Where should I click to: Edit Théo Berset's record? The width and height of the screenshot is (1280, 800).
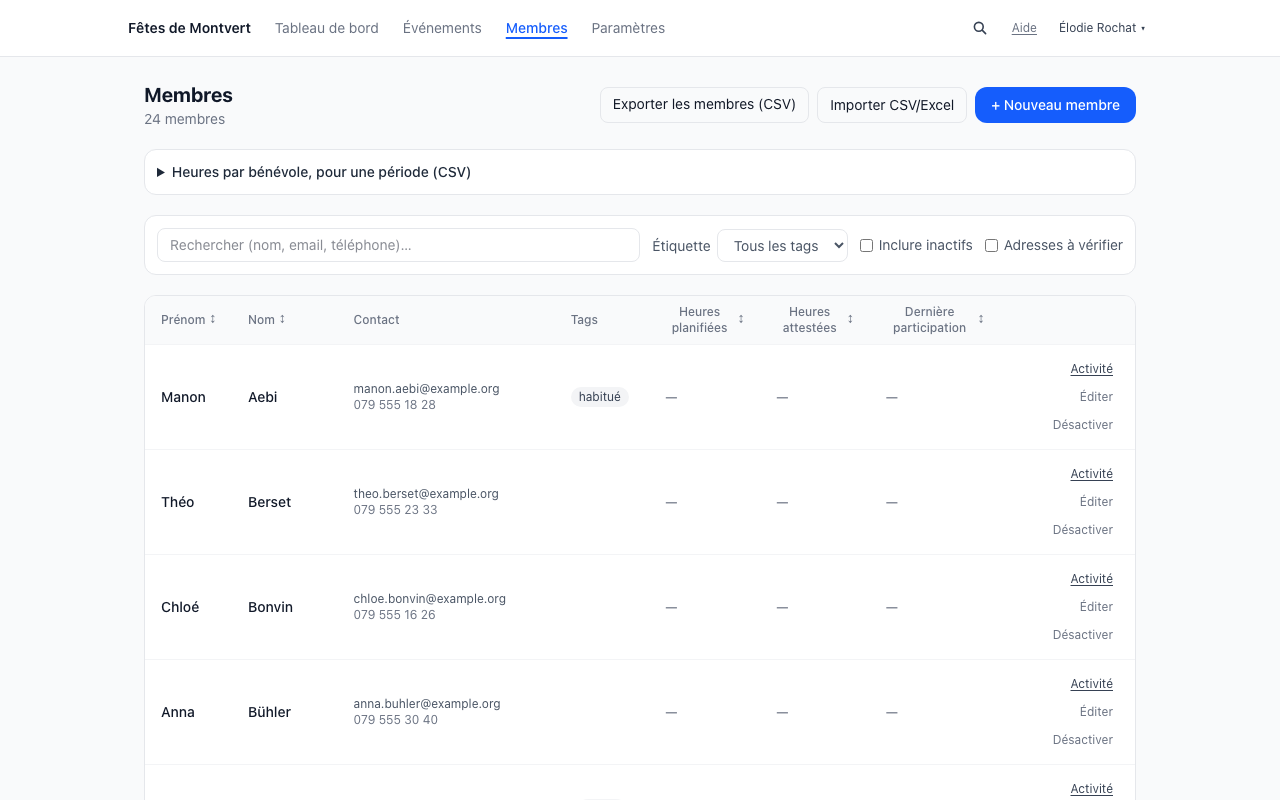coord(1096,502)
